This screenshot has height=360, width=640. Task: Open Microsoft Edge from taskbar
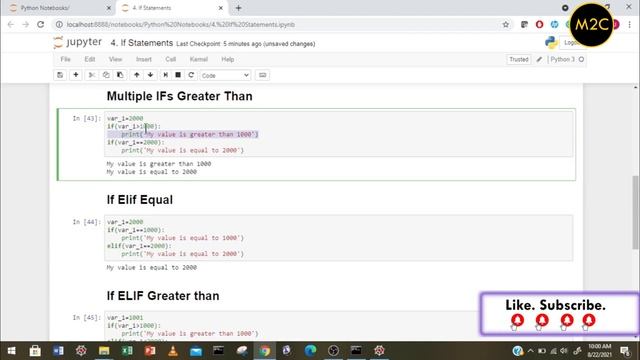(311, 351)
